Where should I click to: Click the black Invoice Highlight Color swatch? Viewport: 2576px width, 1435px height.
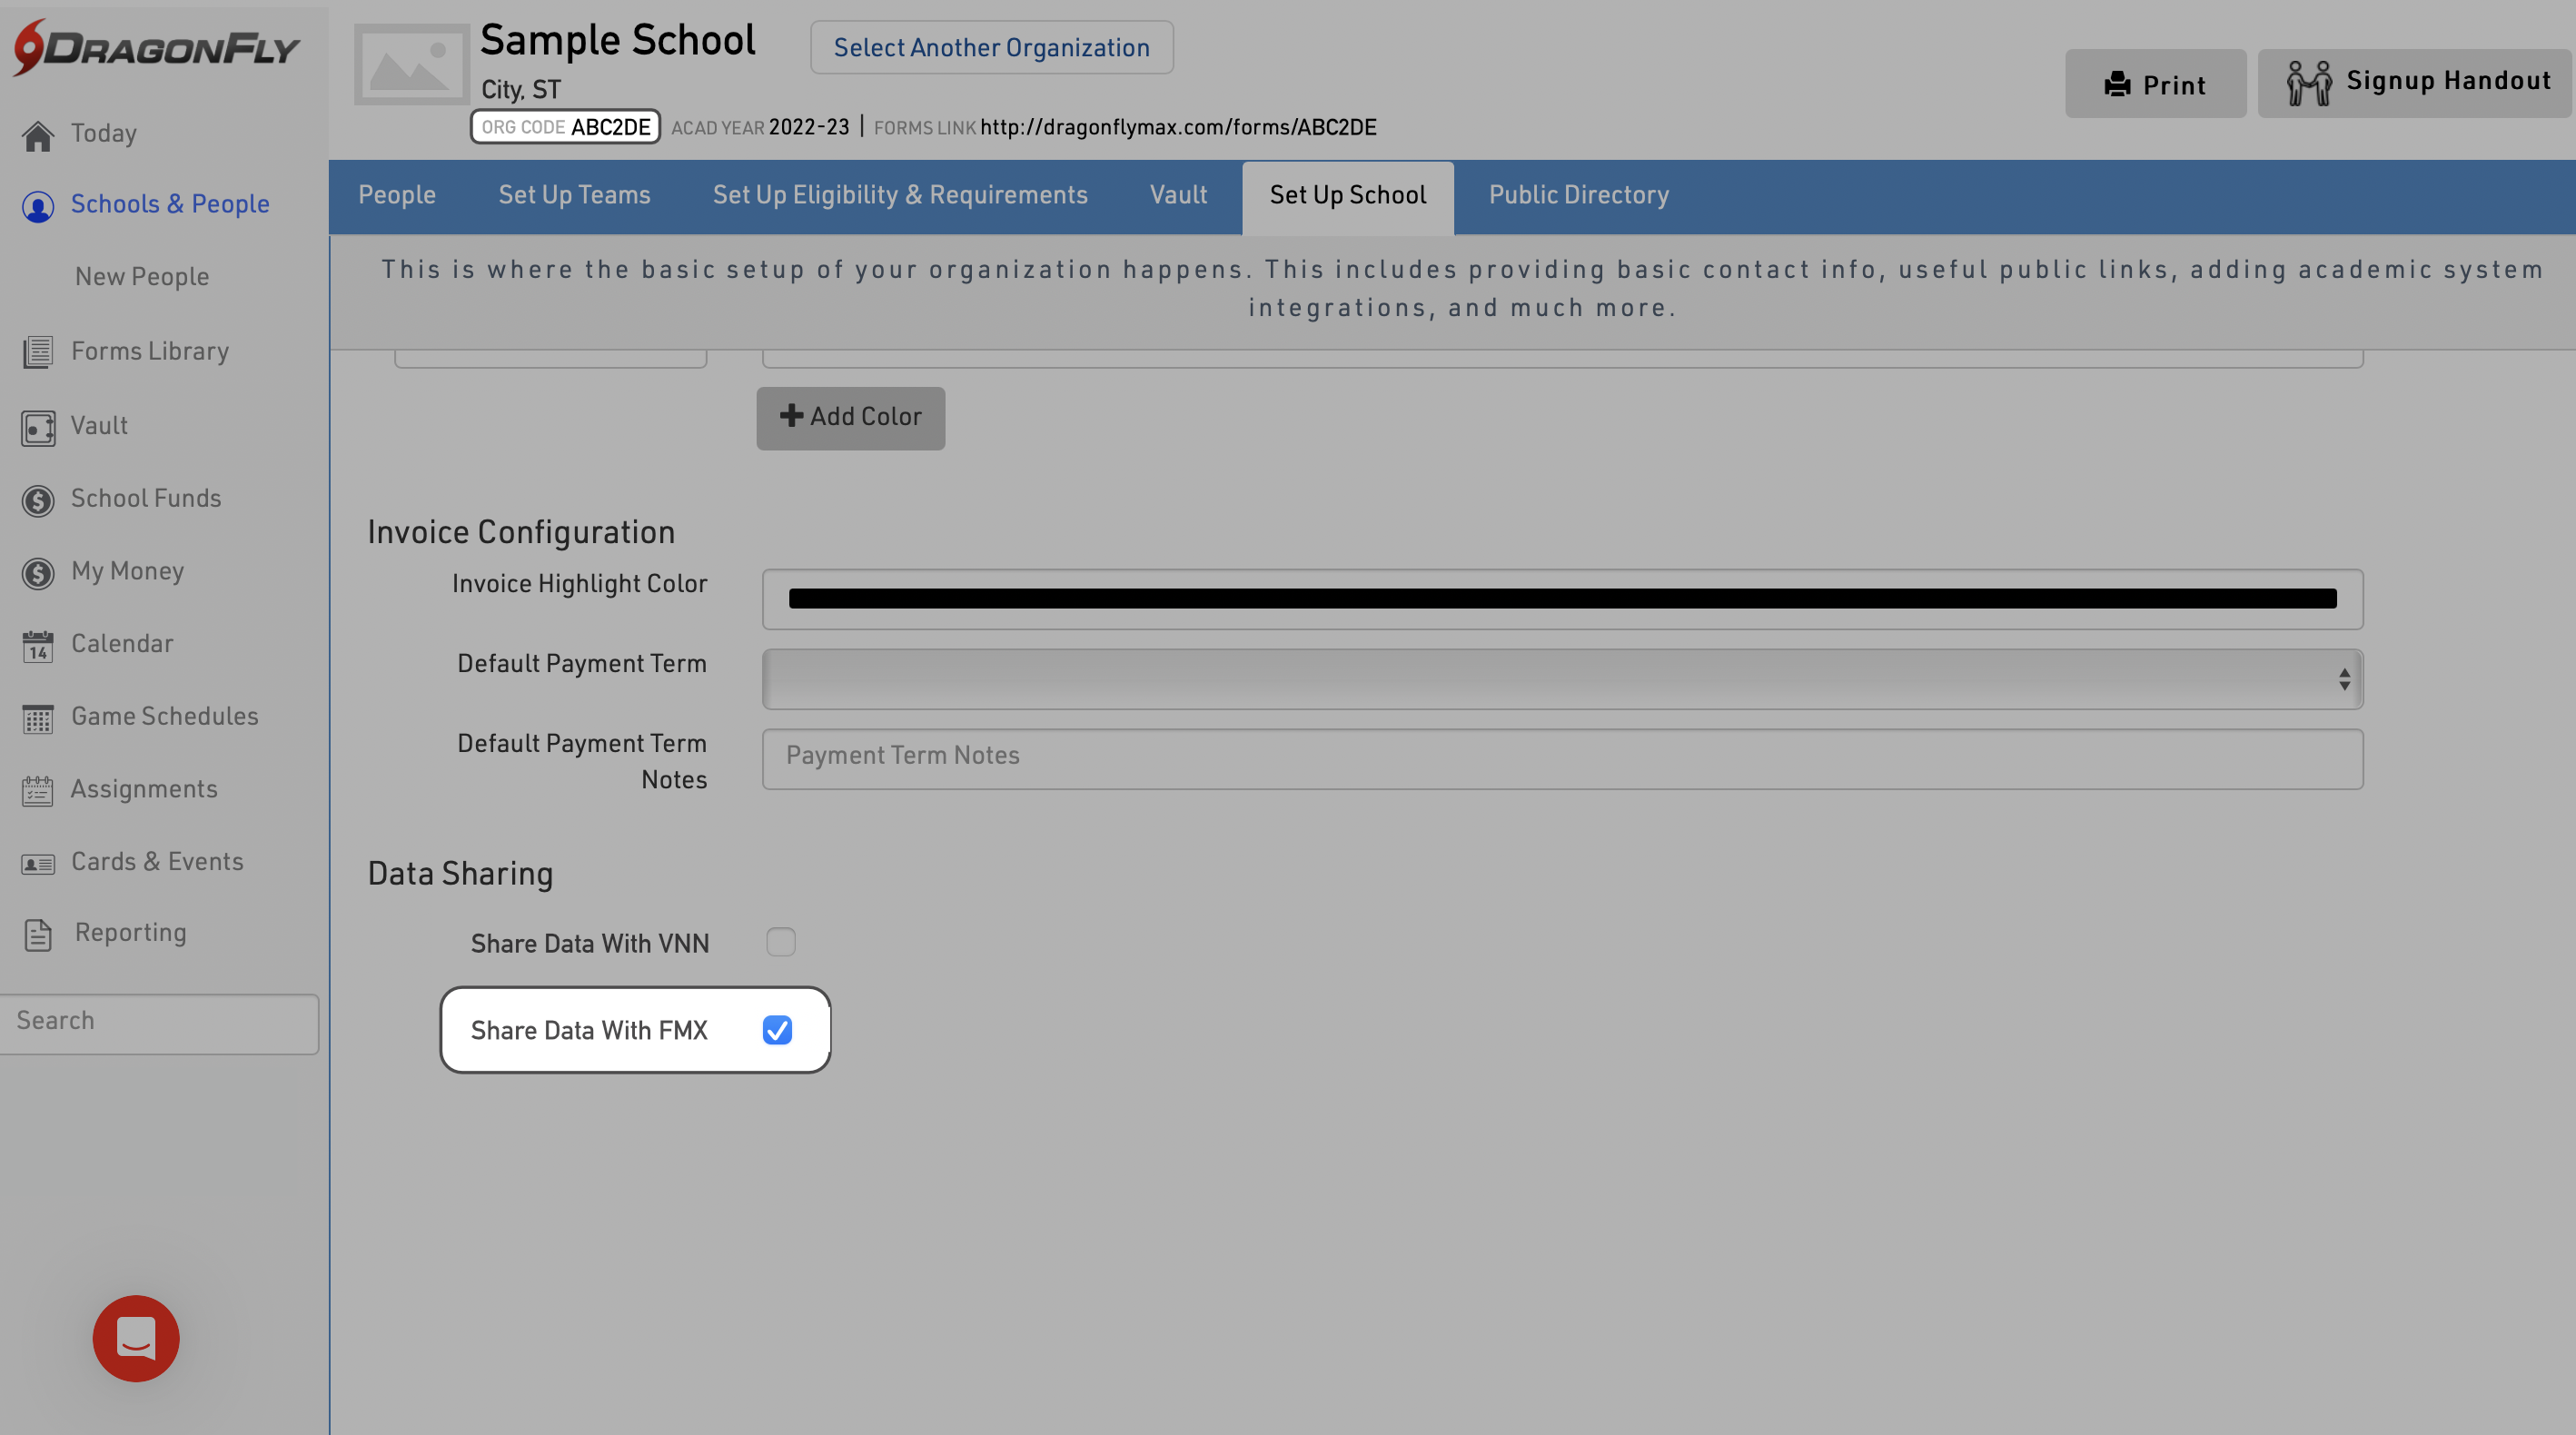1562,598
